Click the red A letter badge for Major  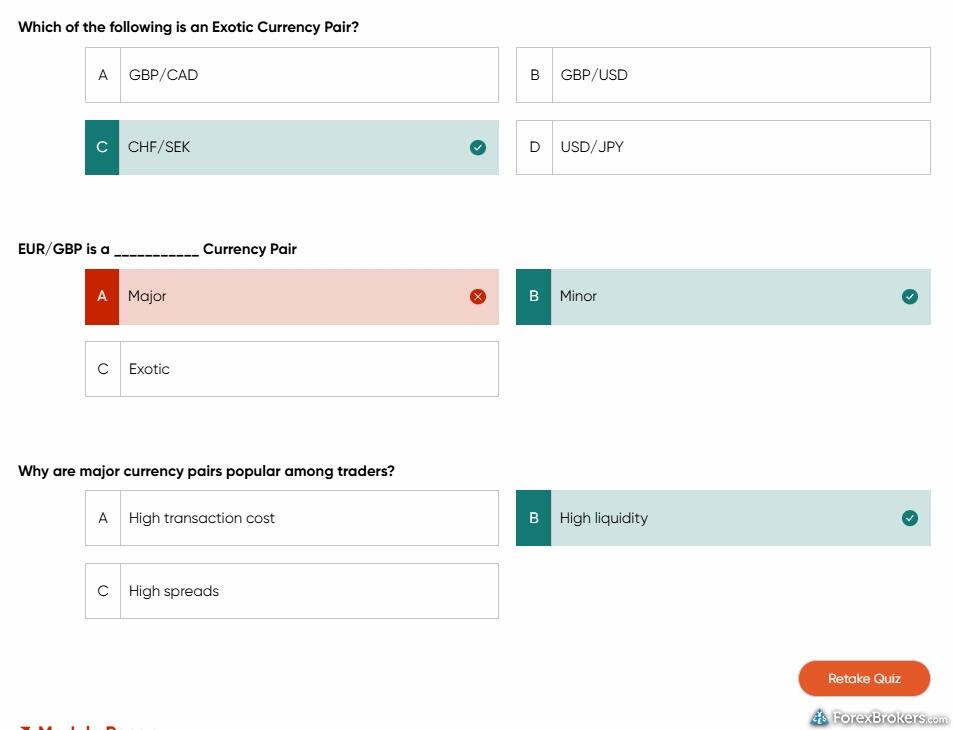click(x=102, y=297)
